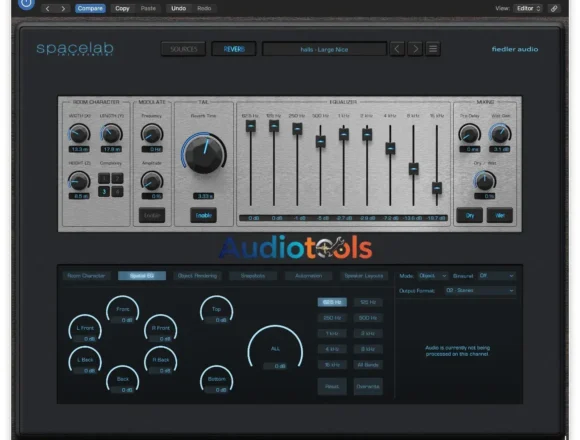Viewport: 580px width, 440px height.
Task: Click the Reset button
Action: pos(332,387)
